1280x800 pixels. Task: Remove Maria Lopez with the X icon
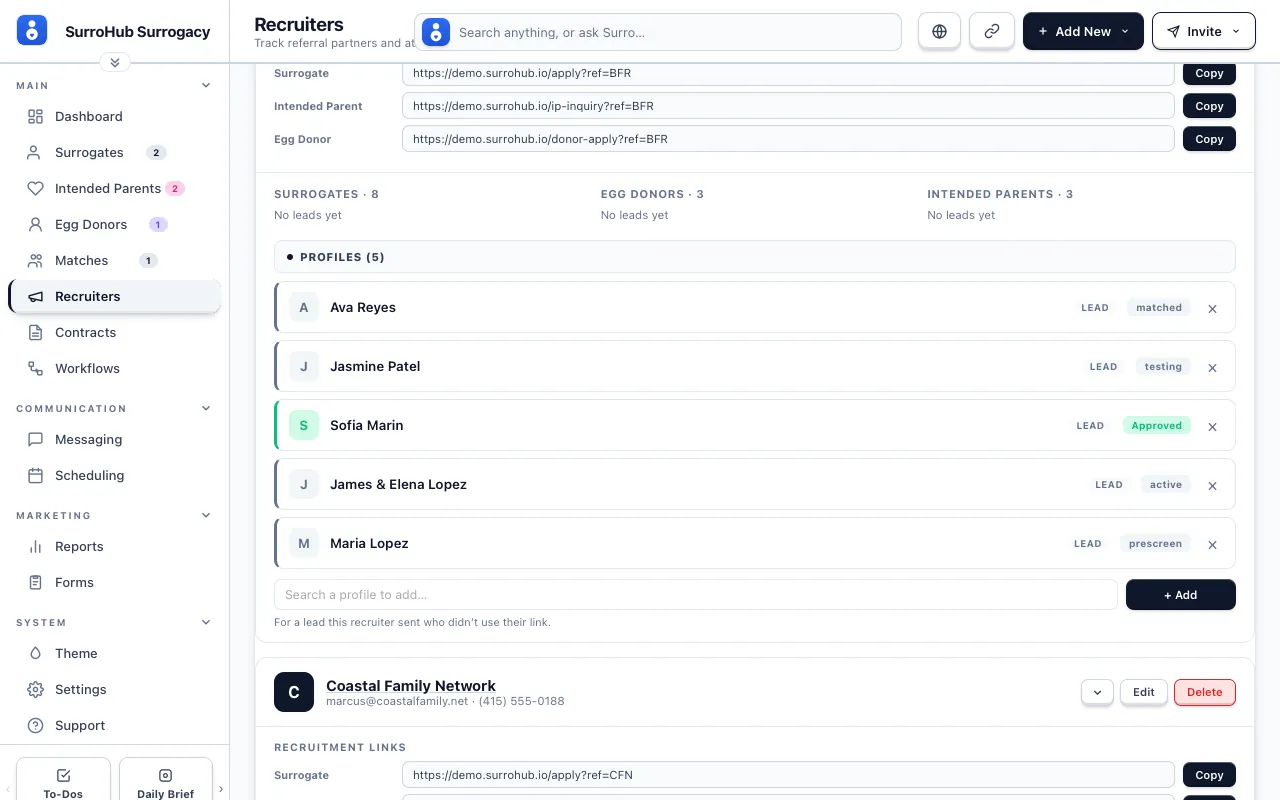pos(1212,545)
